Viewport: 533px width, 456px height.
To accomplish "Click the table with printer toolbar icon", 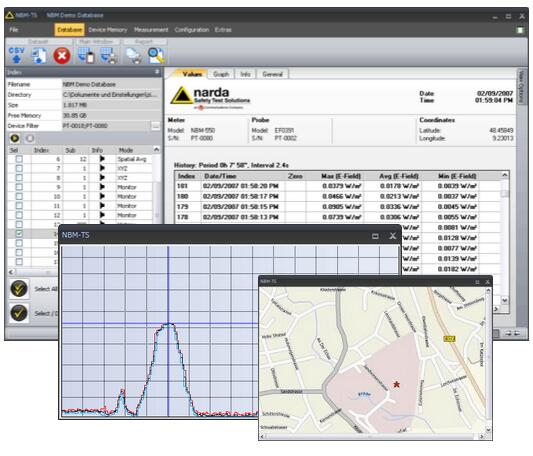I will pyautogui.click(x=109, y=56).
